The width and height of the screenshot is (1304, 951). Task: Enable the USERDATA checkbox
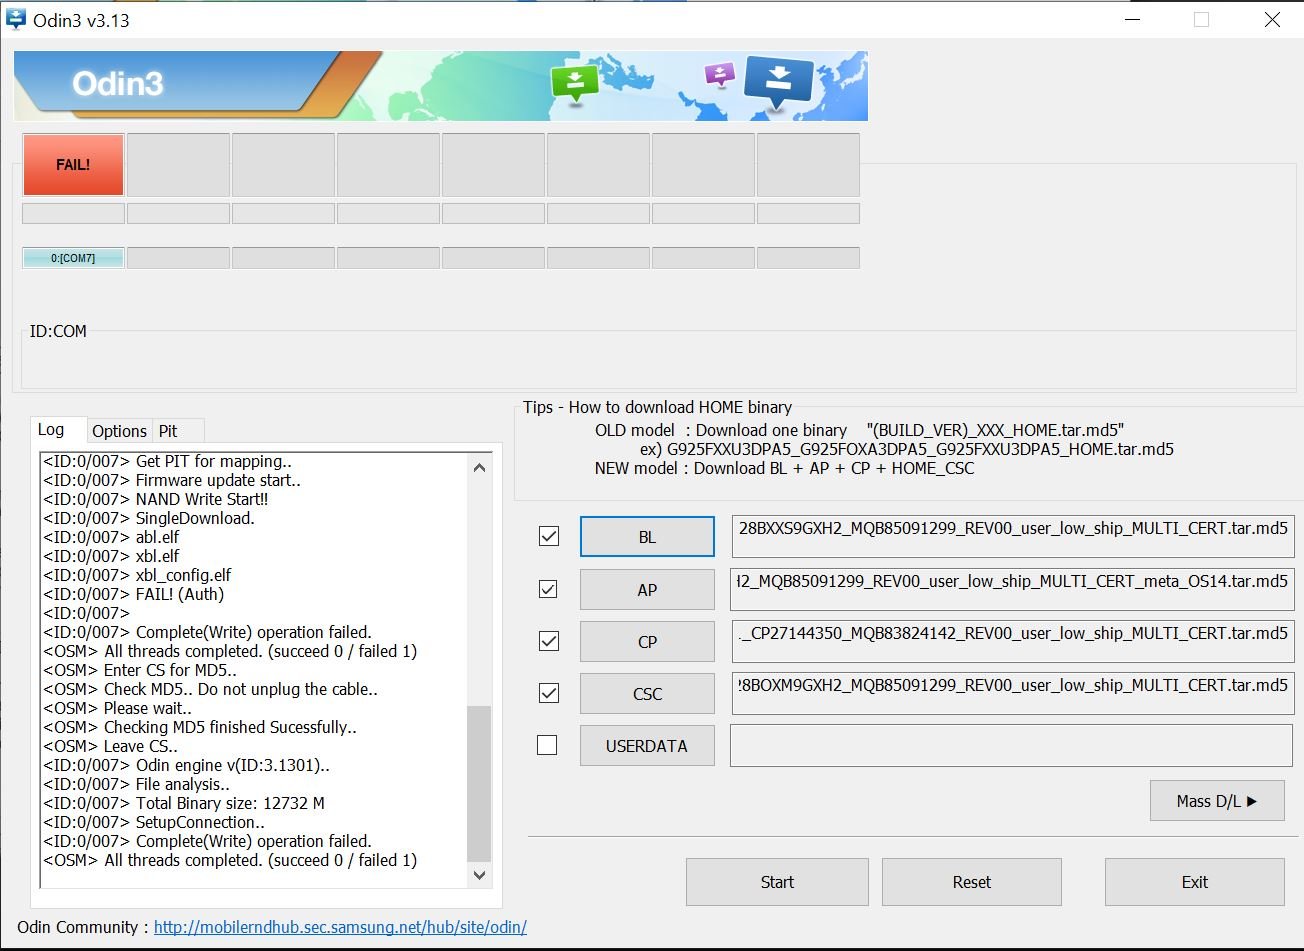click(548, 745)
